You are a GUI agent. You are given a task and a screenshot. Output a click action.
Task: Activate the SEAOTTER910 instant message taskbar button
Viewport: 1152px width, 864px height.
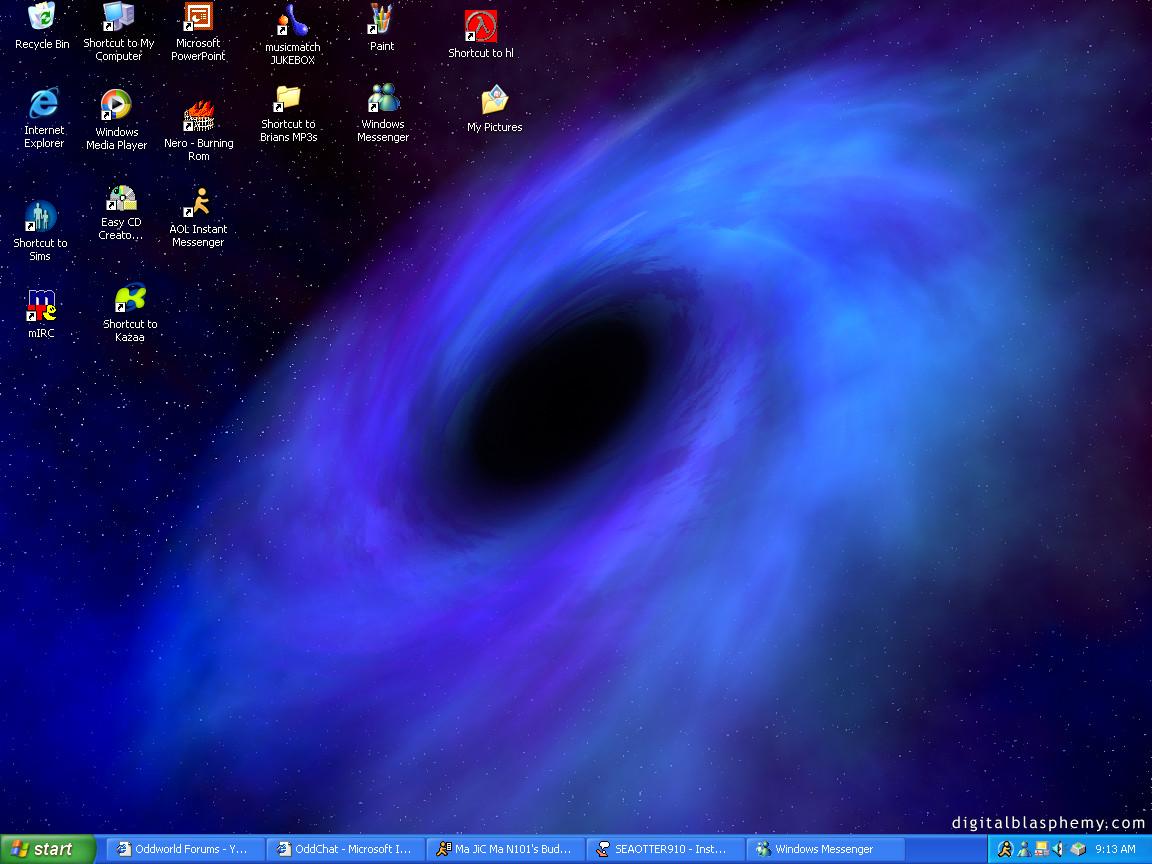click(x=665, y=849)
